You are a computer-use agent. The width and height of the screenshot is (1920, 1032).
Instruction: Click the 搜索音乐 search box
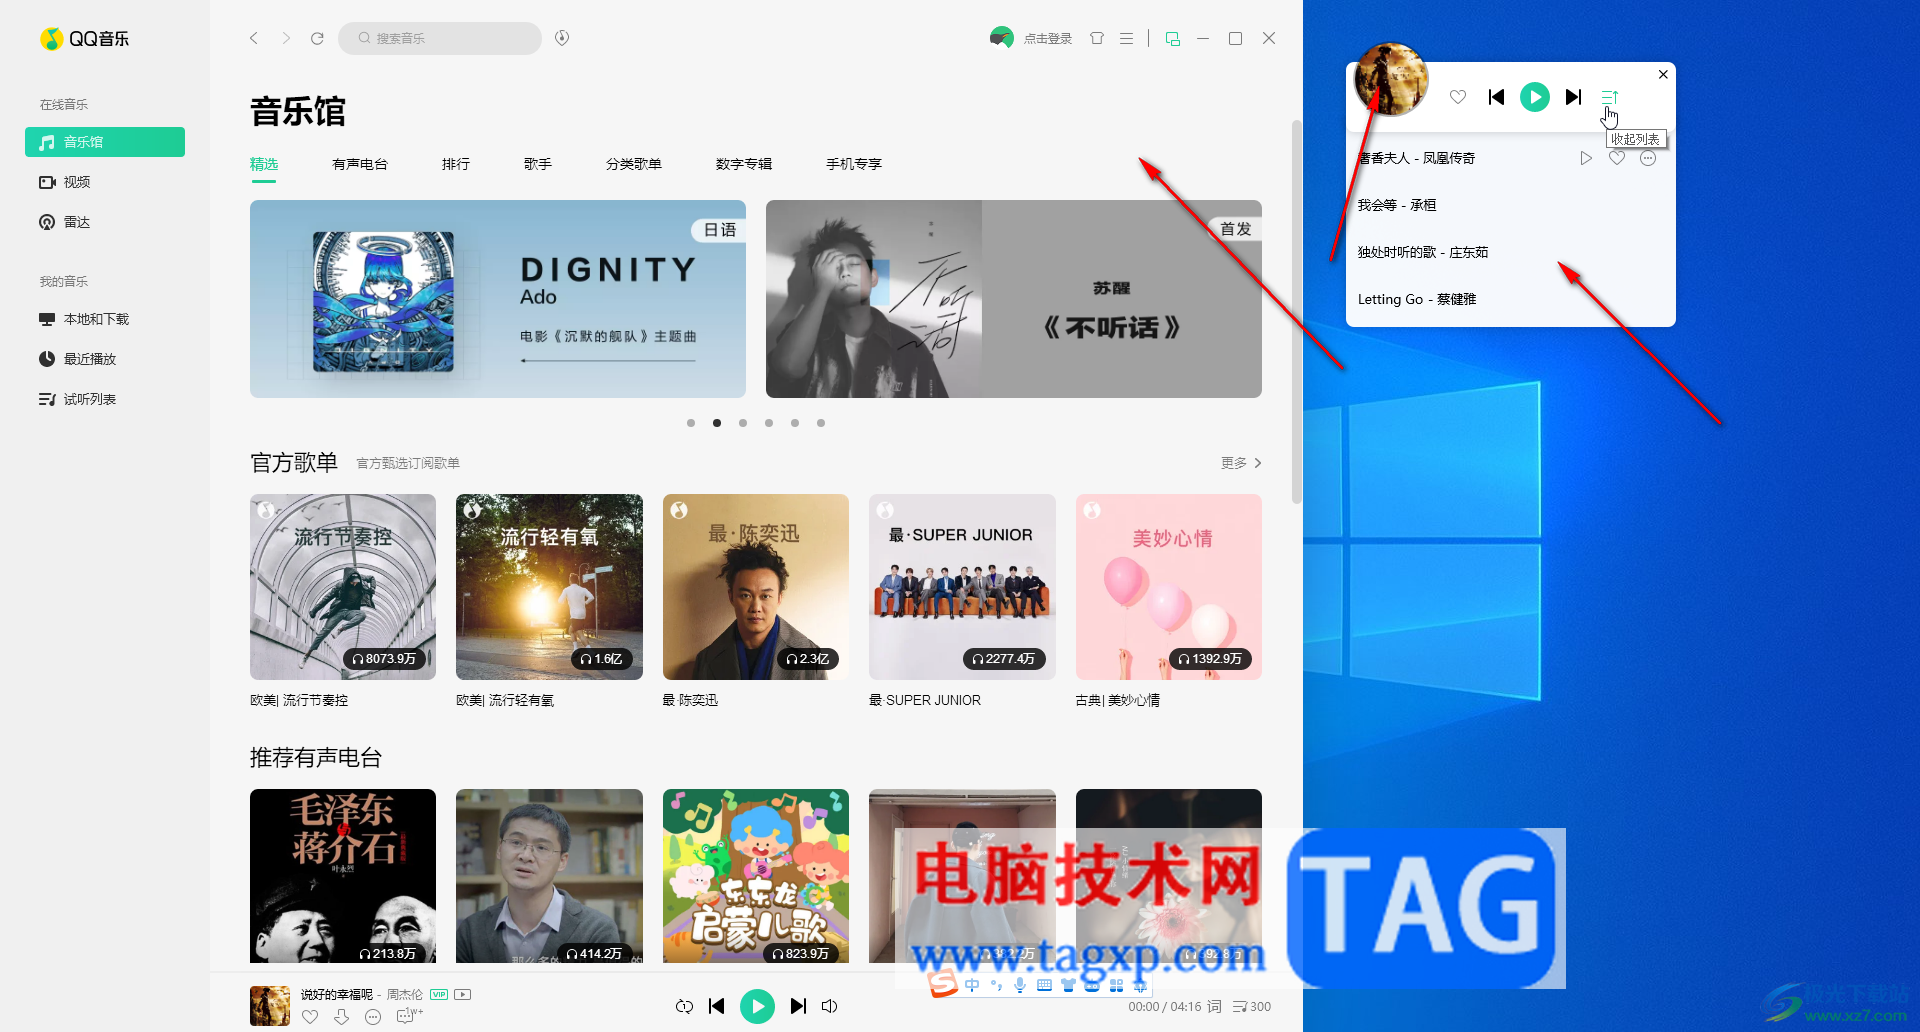point(440,38)
